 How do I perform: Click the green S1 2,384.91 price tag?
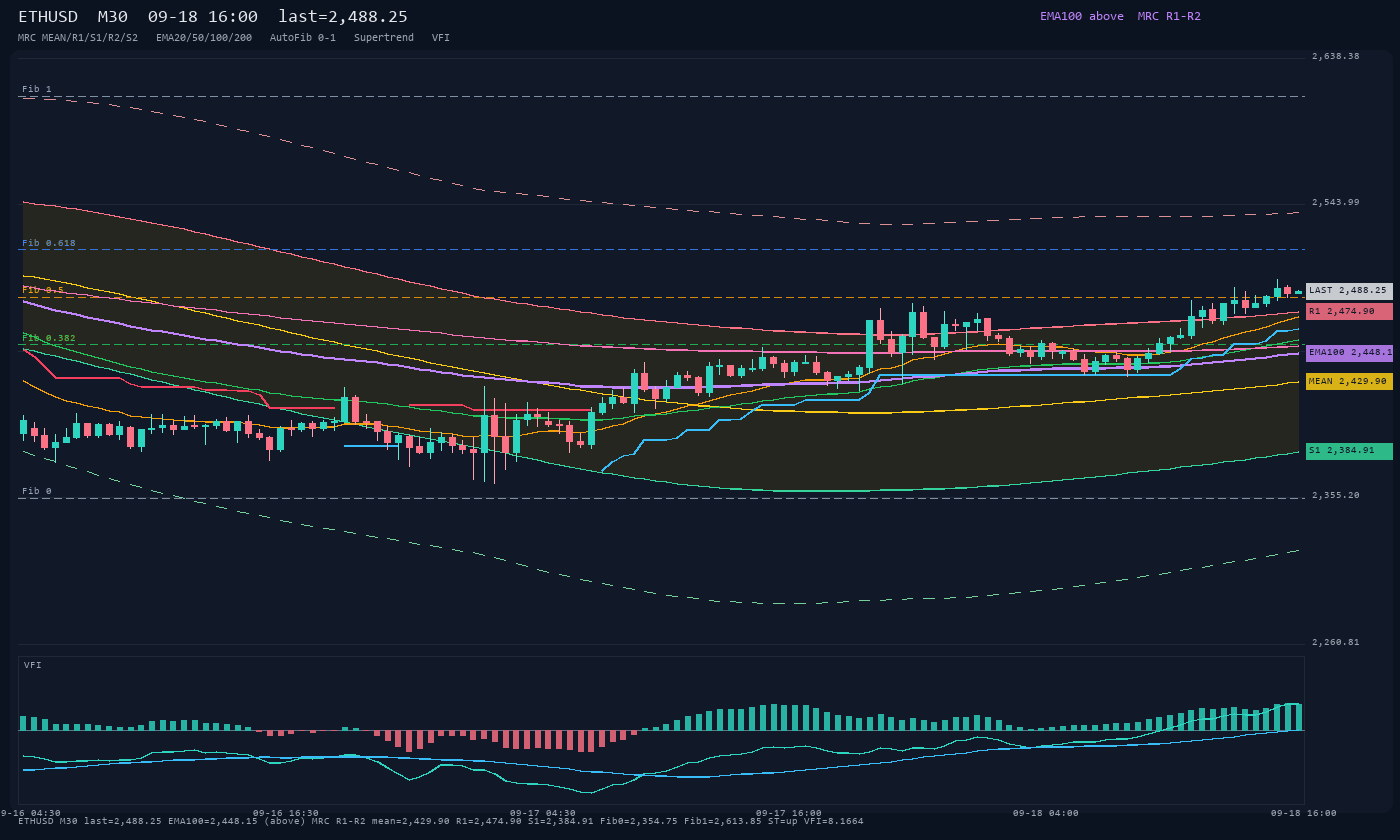tap(1349, 451)
